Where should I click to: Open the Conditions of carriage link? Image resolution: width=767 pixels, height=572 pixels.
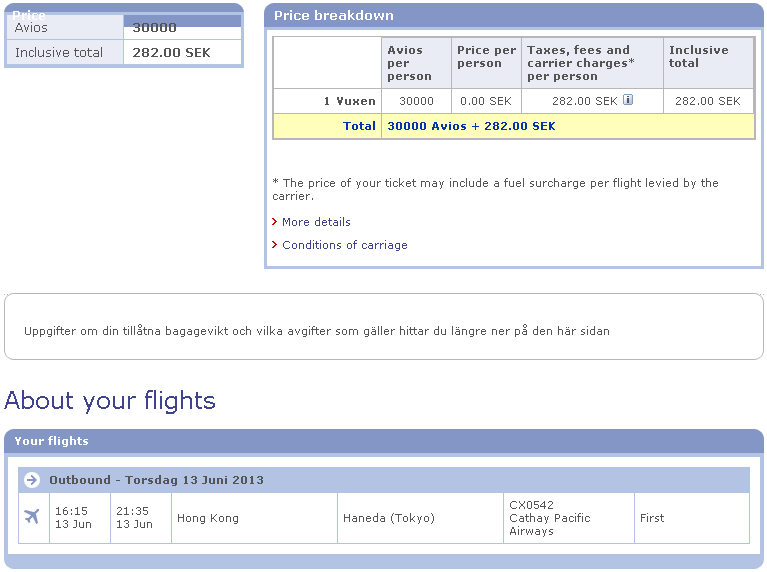click(345, 245)
